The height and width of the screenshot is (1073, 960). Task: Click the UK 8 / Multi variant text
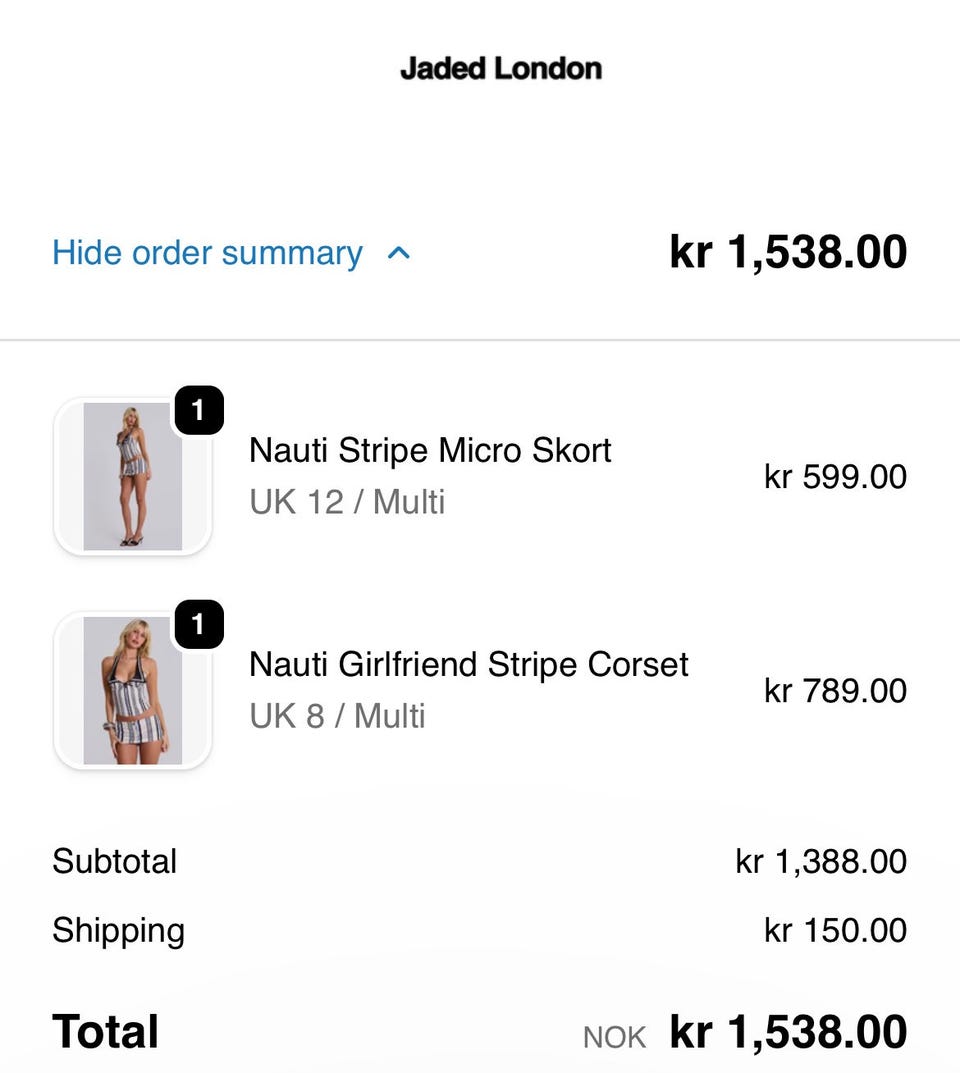(x=337, y=716)
